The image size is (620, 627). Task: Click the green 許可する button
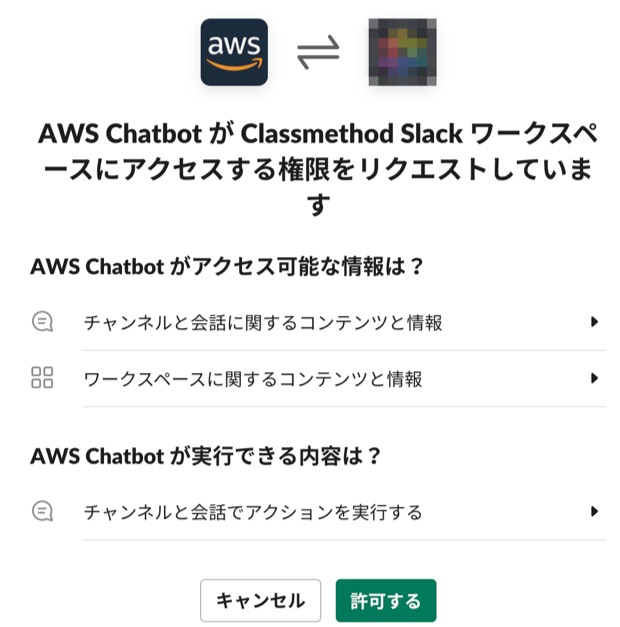point(386,600)
